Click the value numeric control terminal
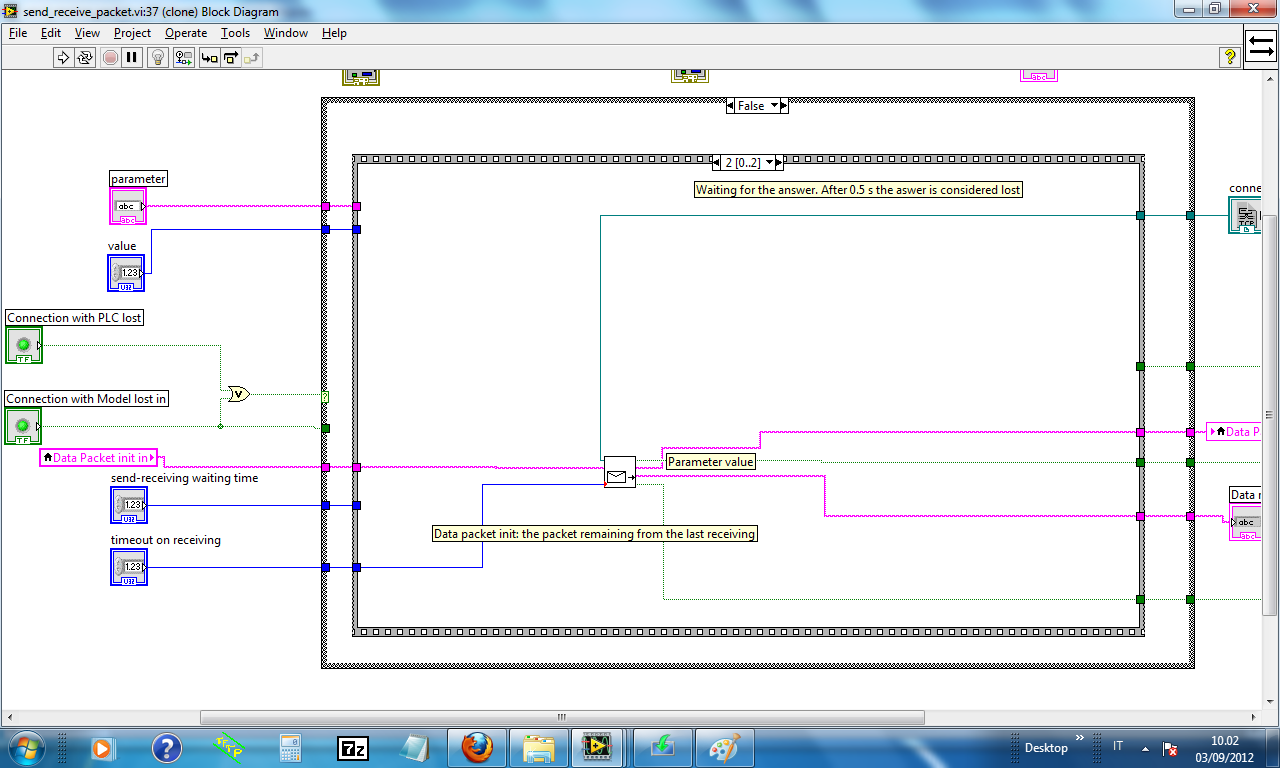1280x768 pixels. coord(128,272)
